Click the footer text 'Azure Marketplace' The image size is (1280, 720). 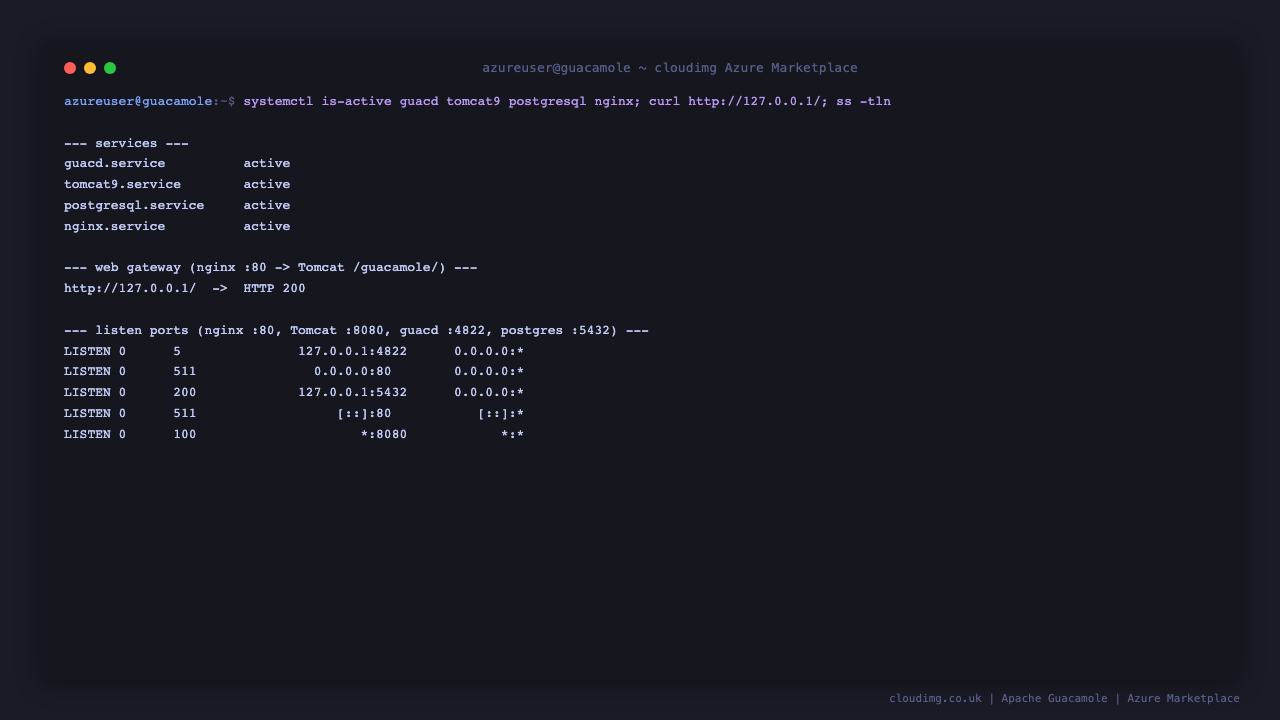1183,699
